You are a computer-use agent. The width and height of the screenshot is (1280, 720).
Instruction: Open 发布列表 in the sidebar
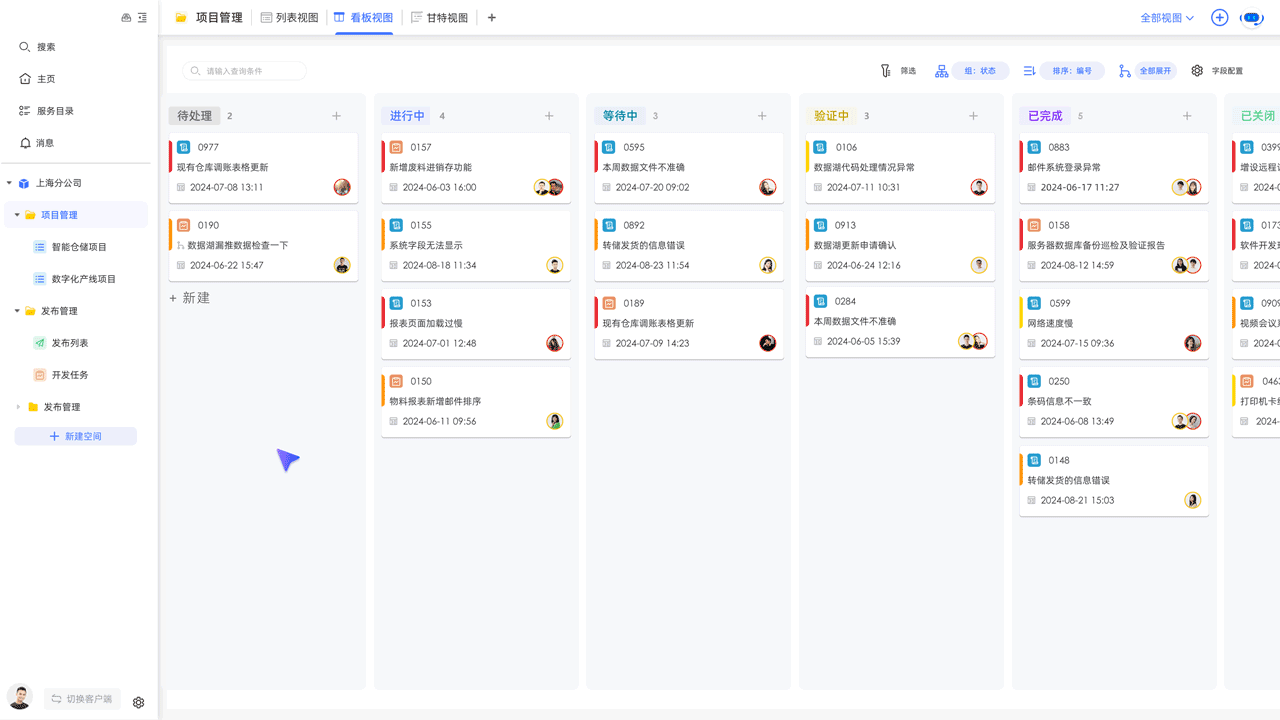tap(70, 343)
